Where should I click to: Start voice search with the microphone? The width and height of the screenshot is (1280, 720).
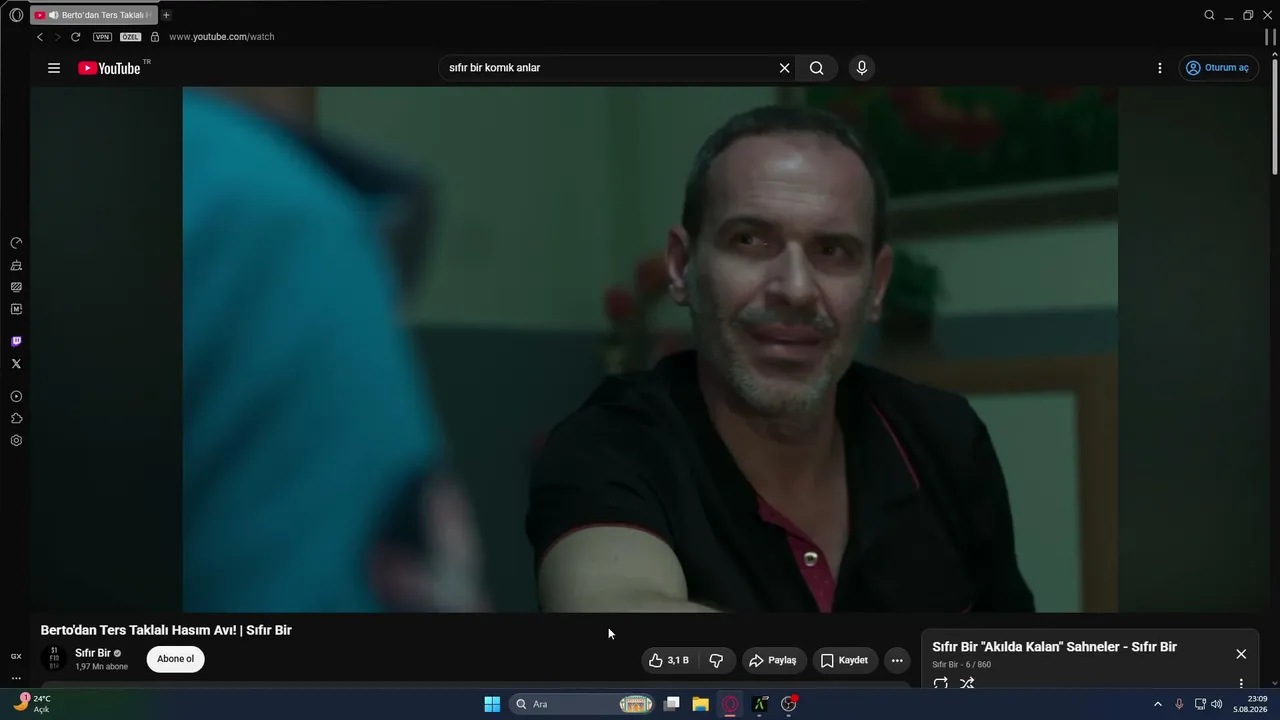(862, 68)
